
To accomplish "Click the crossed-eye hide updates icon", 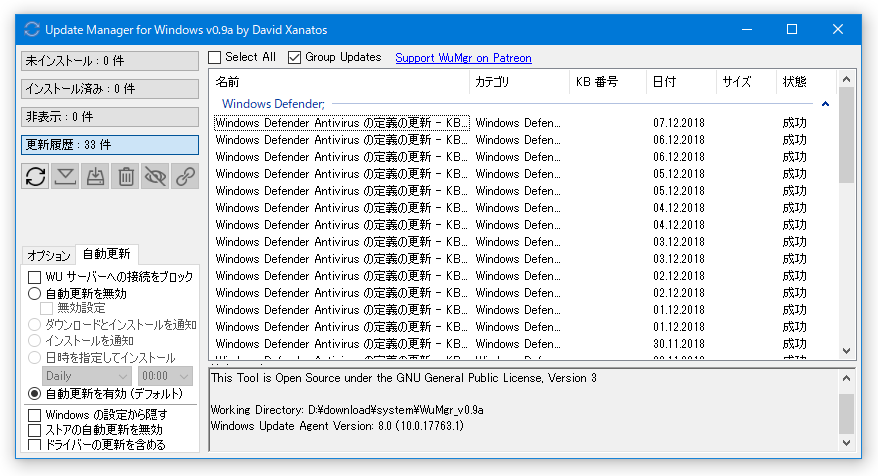I will 155,176.
